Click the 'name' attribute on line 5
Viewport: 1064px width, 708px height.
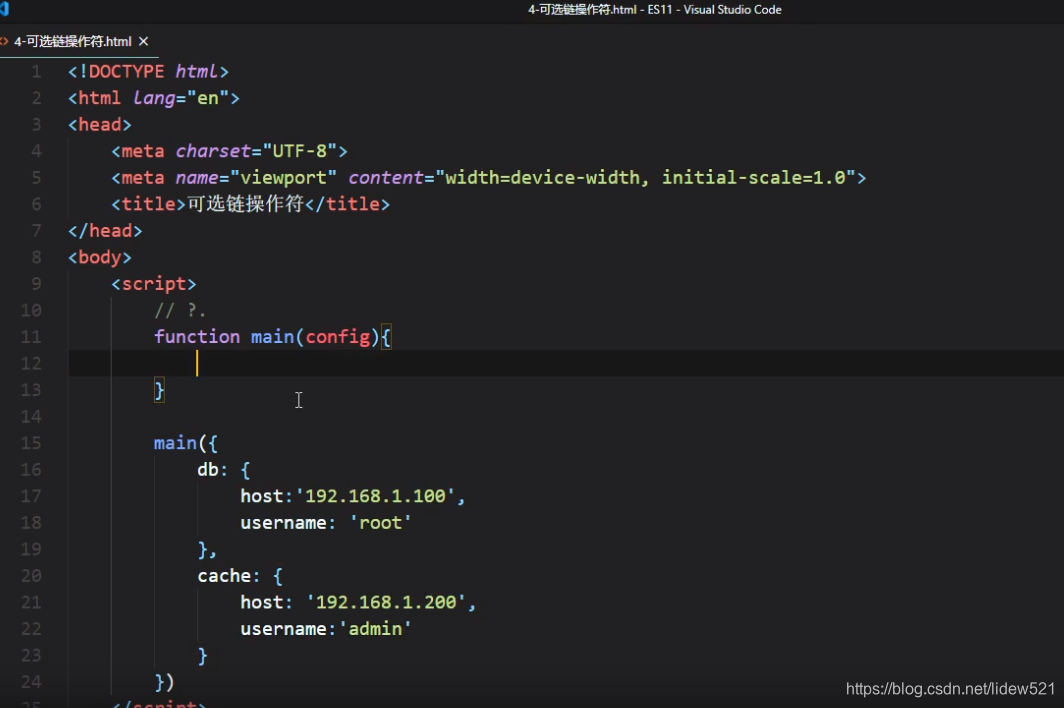(x=197, y=177)
